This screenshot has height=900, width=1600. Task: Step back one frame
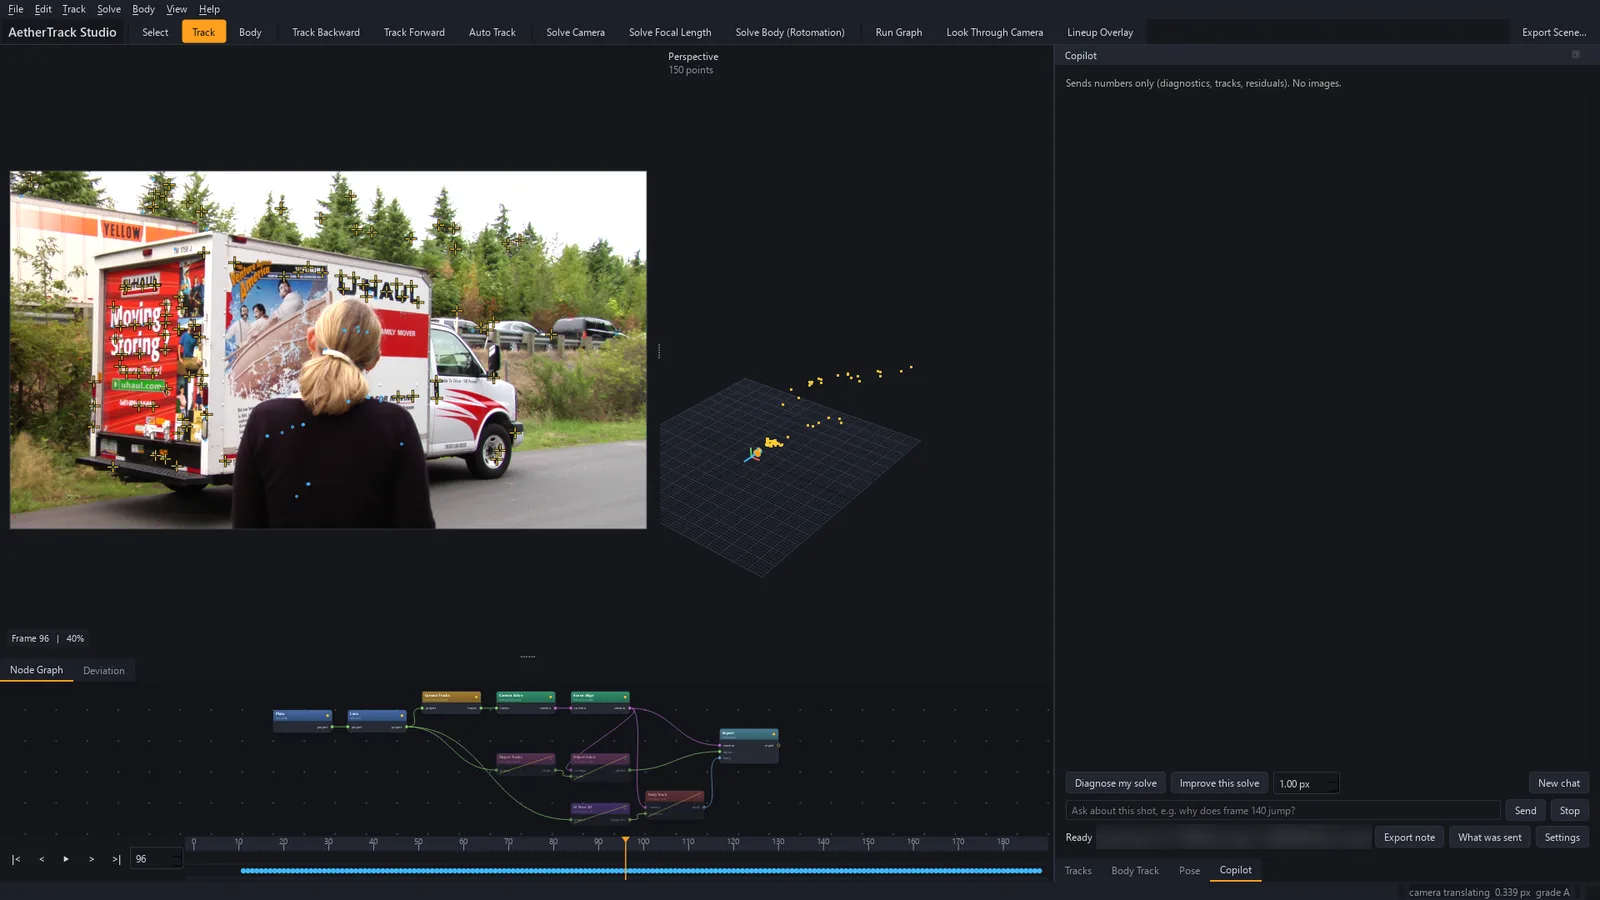tap(41, 859)
